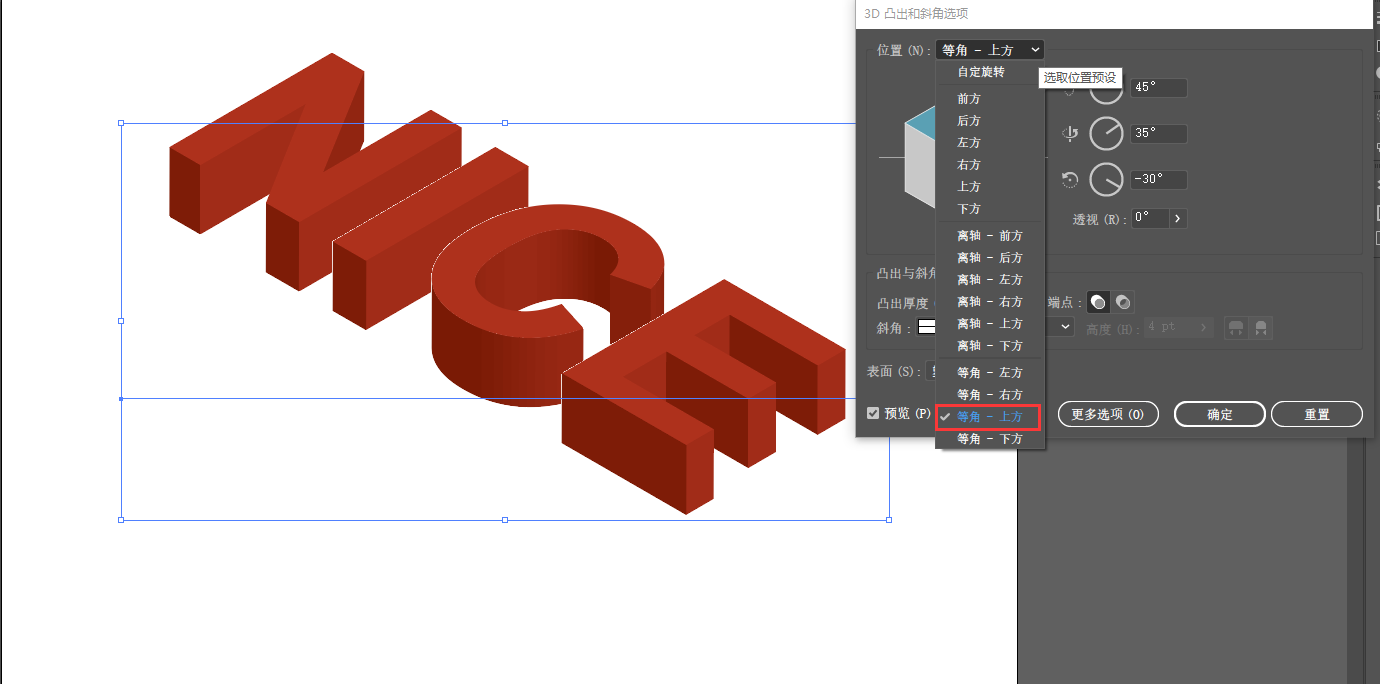Screen dimensions: 1380x684
Task: Select the 下方 preset
Action: pos(990,209)
